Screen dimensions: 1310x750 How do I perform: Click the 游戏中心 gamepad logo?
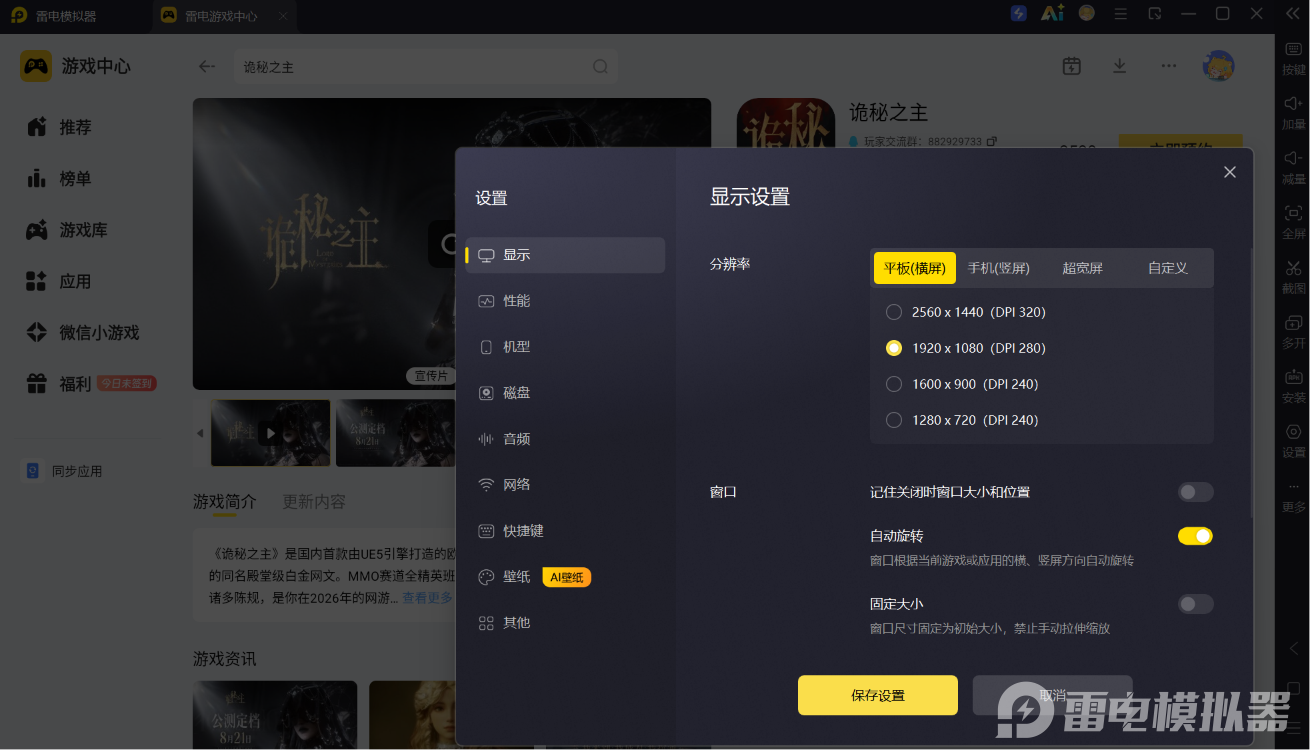point(36,66)
